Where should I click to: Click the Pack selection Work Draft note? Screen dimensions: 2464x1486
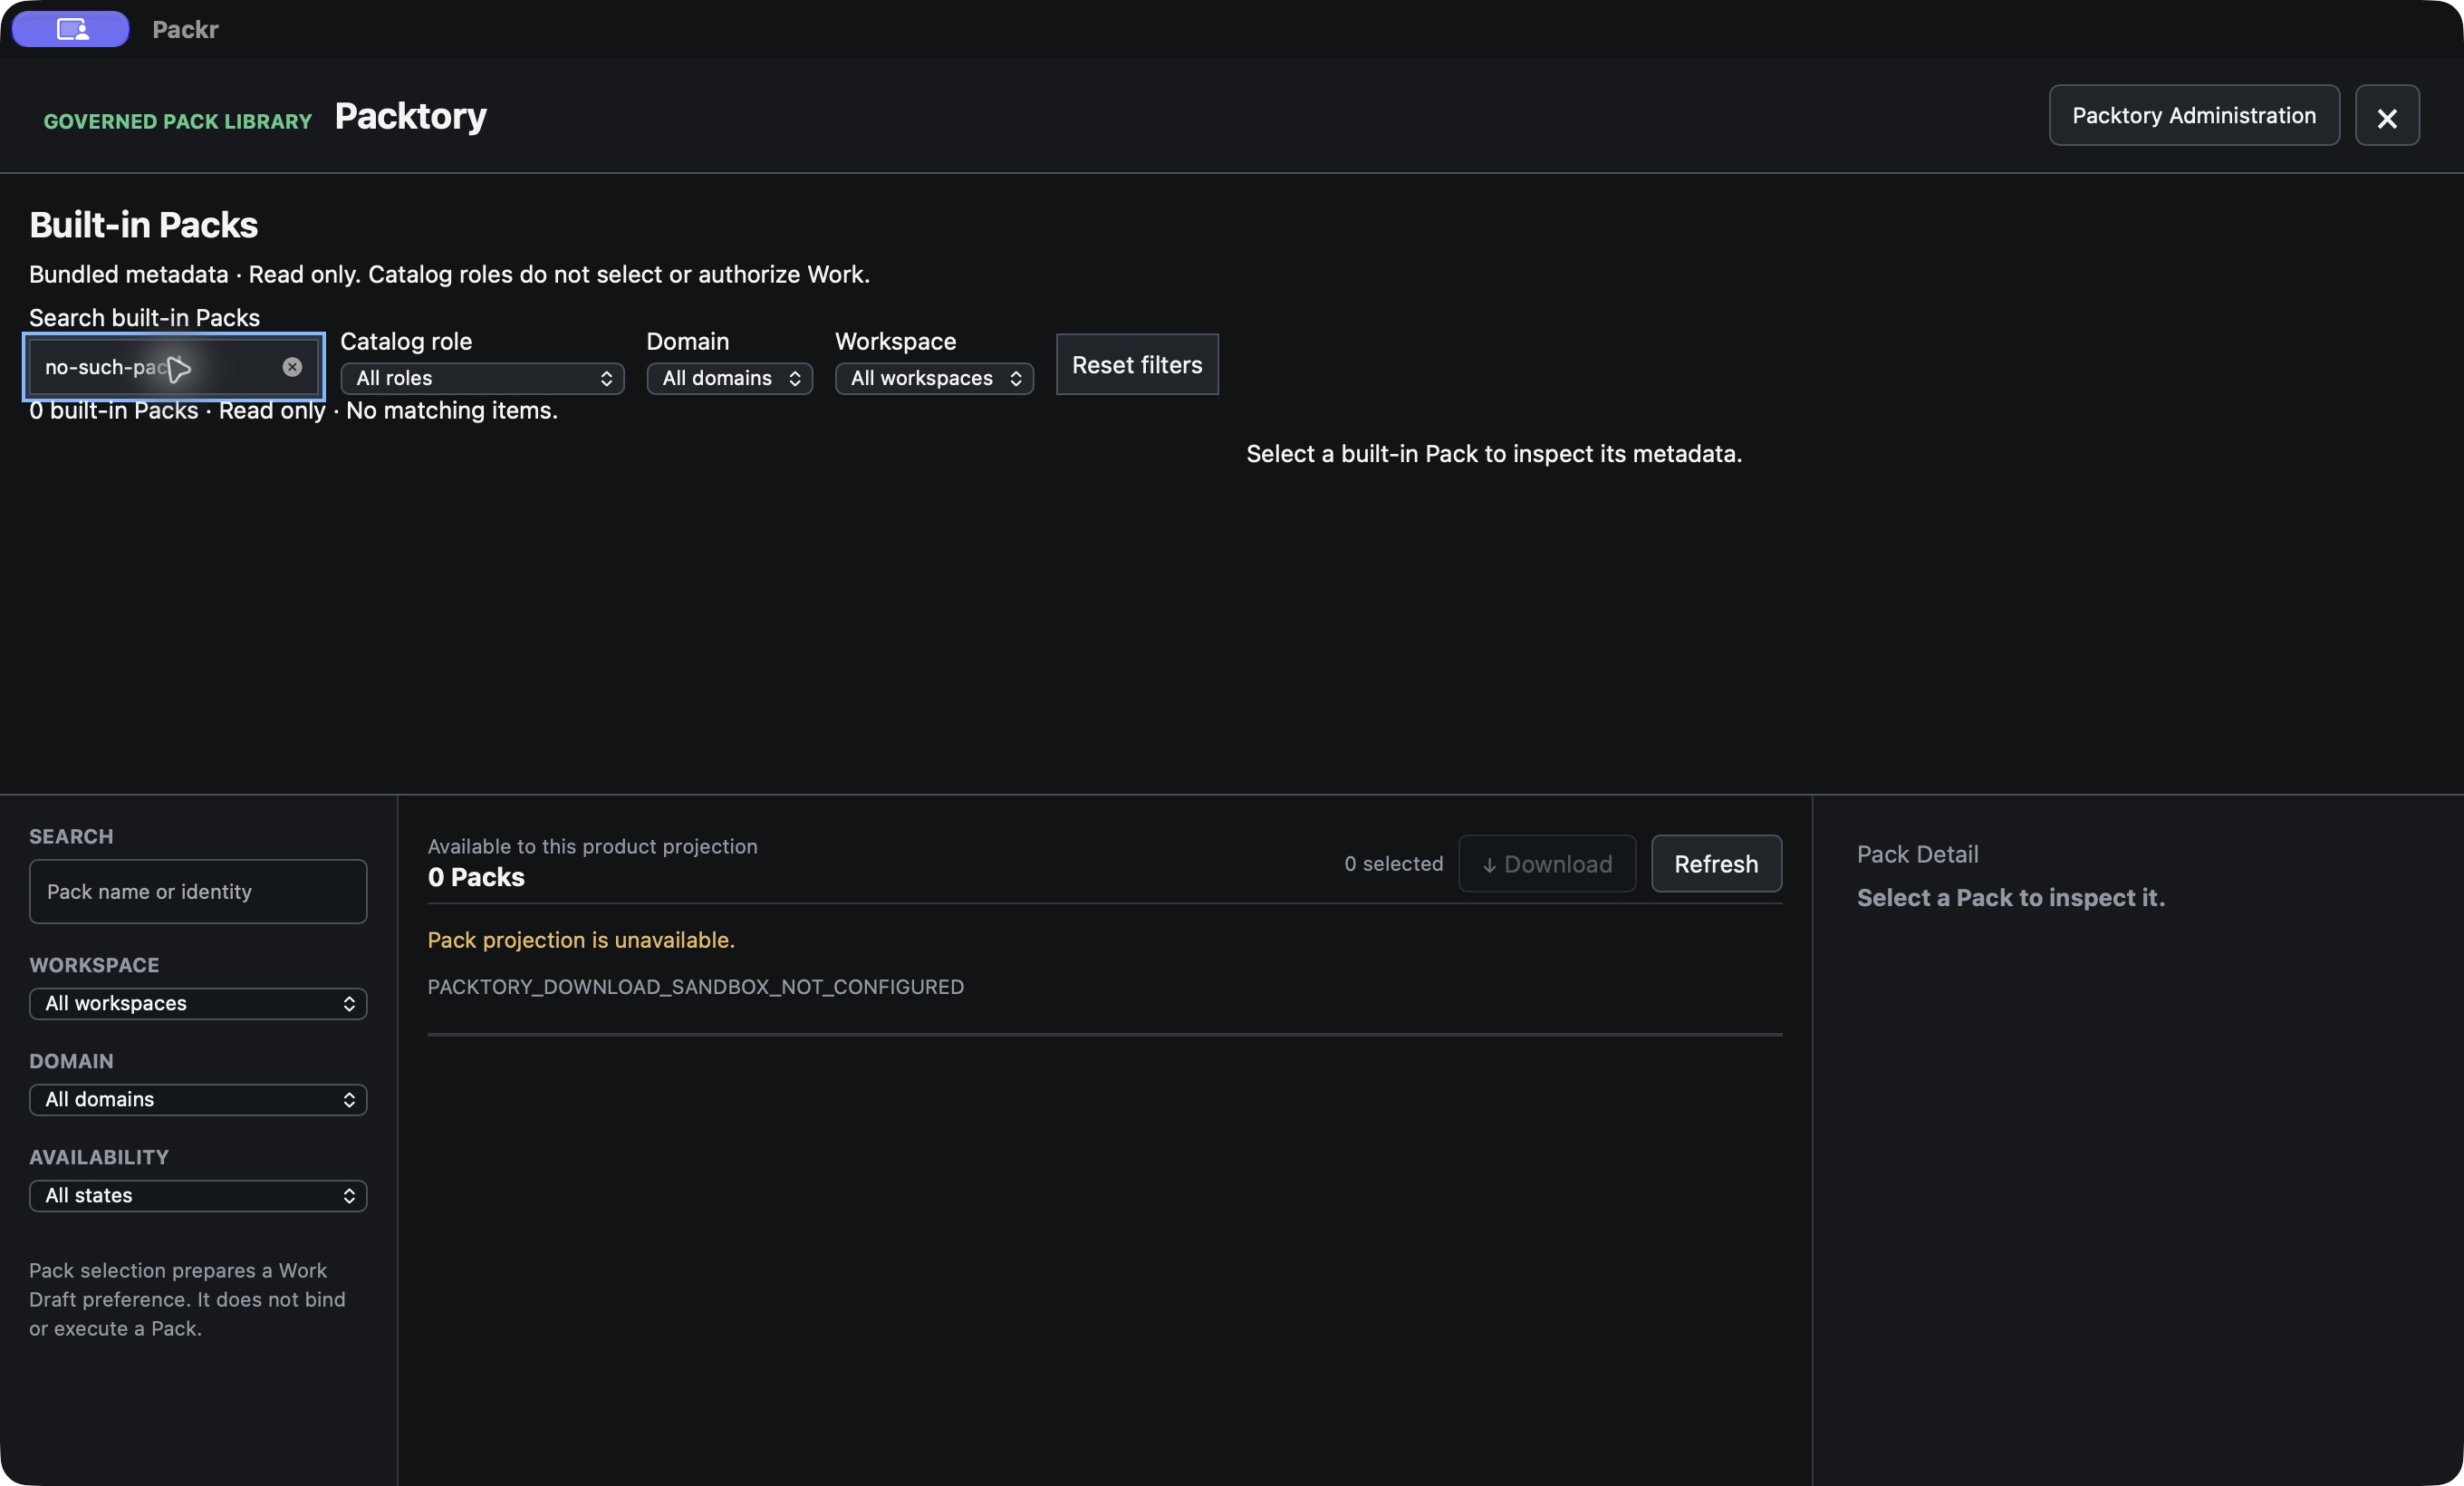coord(187,1300)
